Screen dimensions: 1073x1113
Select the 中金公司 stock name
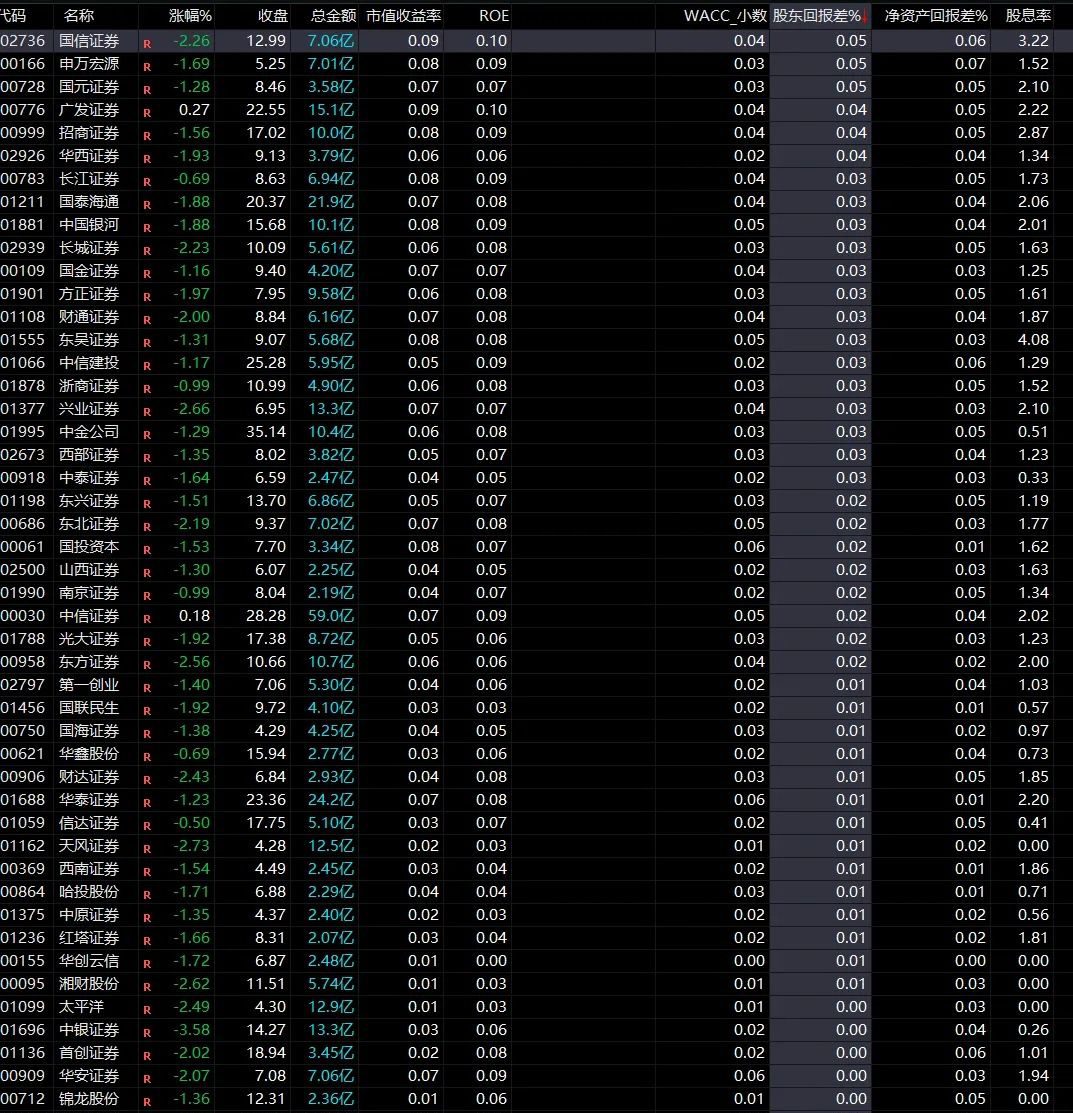(x=89, y=432)
